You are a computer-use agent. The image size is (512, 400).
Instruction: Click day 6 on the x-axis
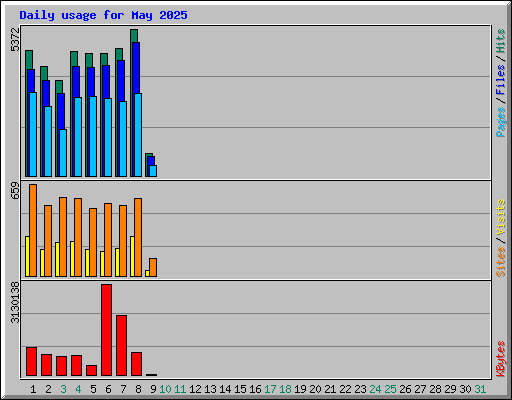108,389
